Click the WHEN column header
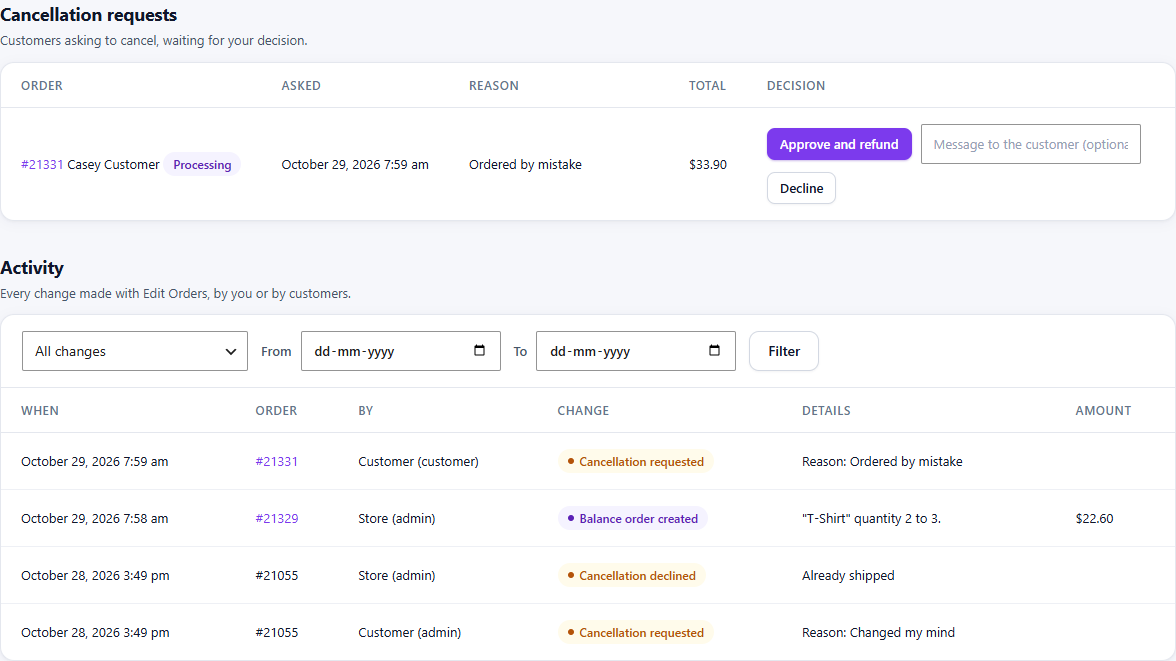 40,410
